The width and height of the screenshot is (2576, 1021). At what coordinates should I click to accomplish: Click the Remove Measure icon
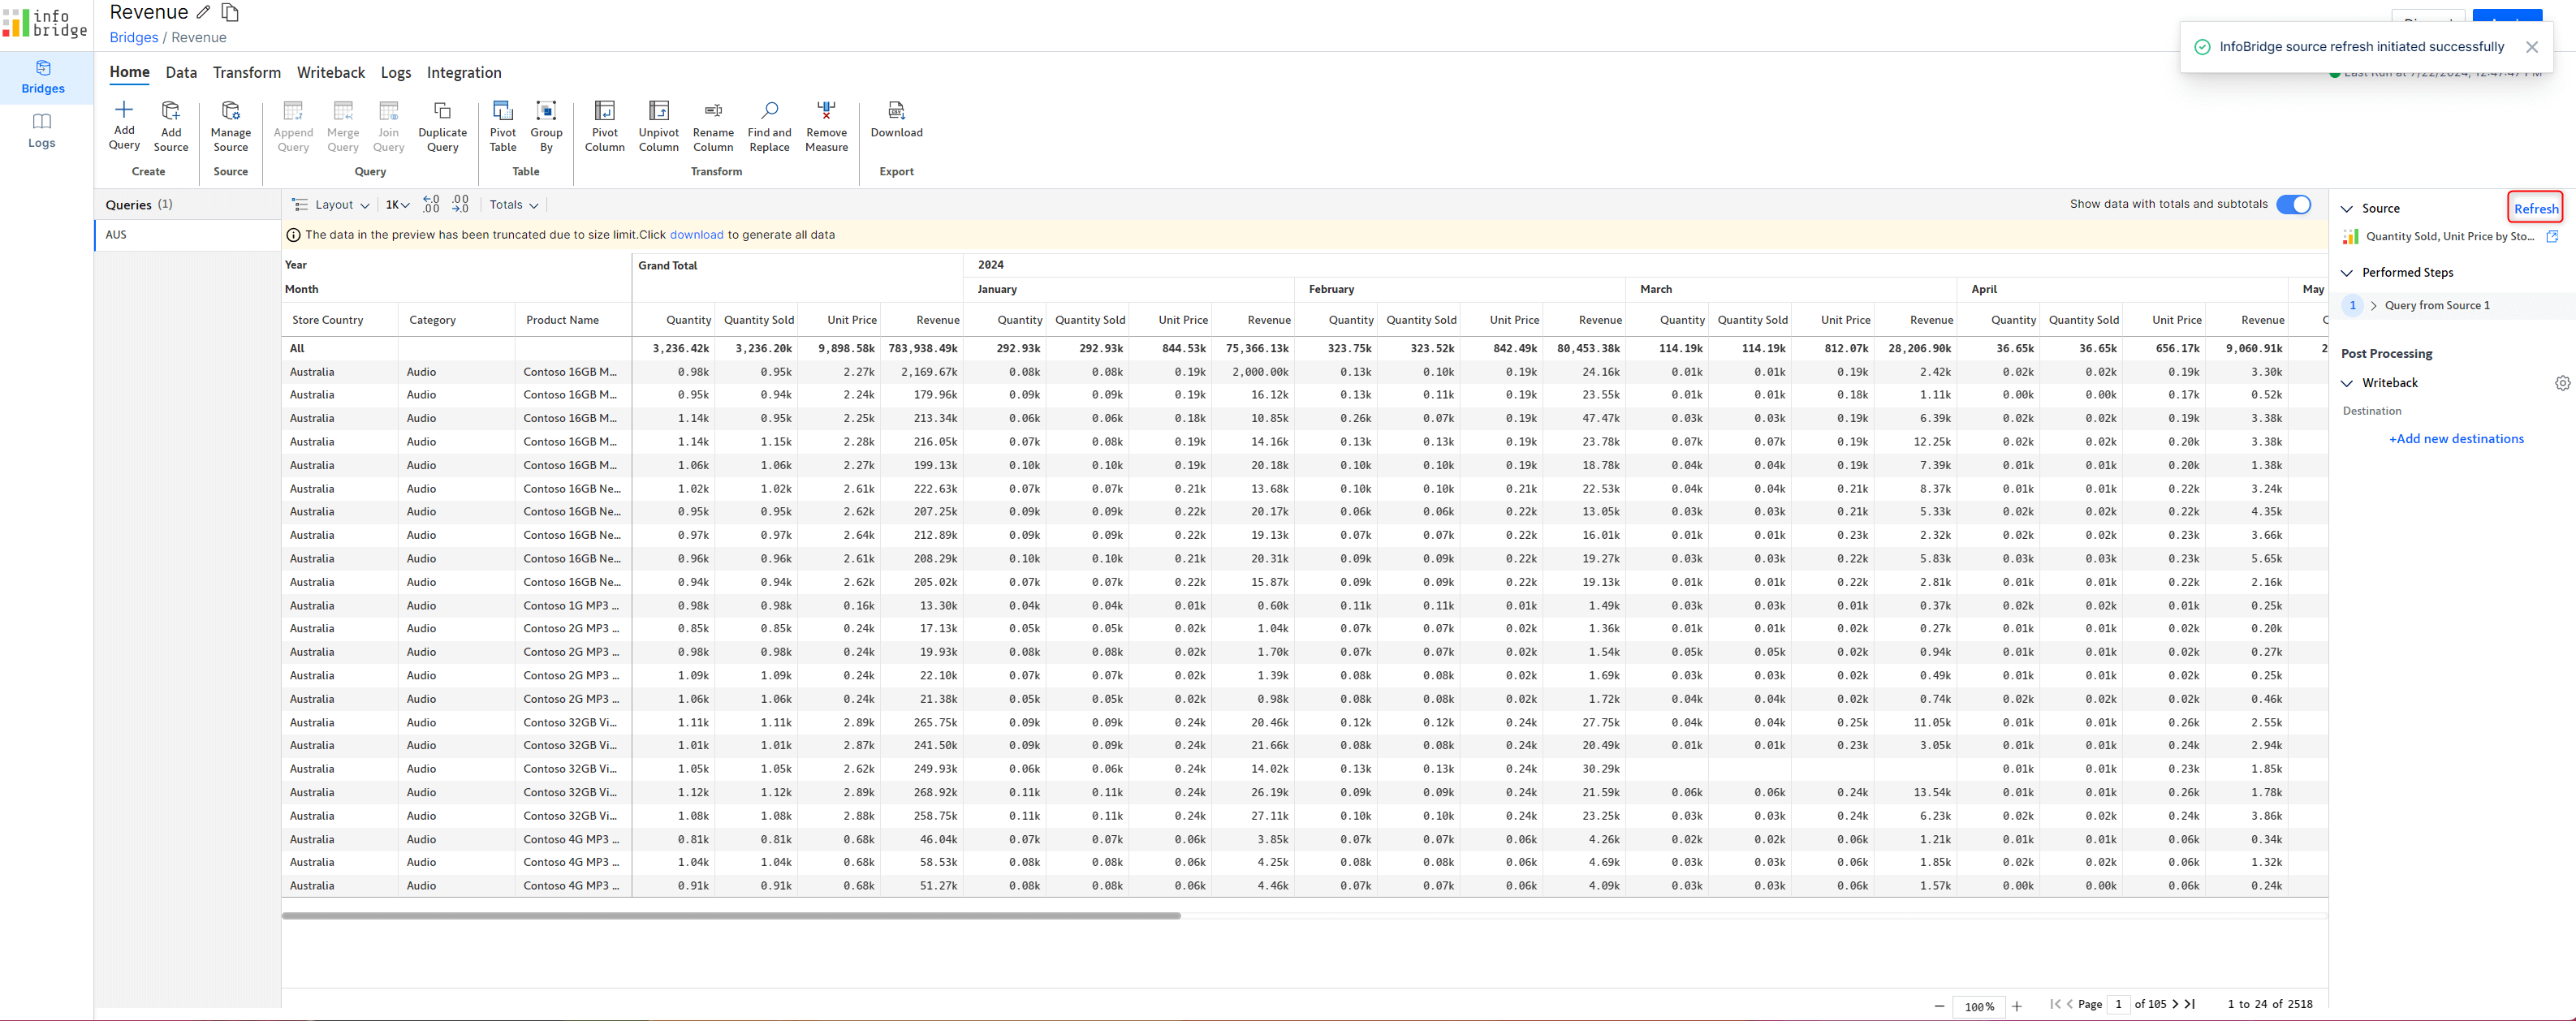pos(826,110)
